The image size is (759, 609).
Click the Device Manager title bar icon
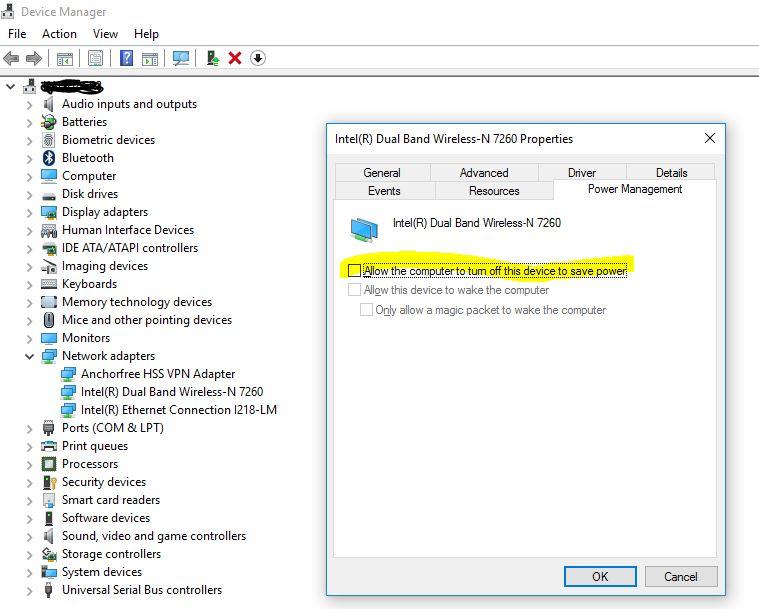tap(7, 11)
